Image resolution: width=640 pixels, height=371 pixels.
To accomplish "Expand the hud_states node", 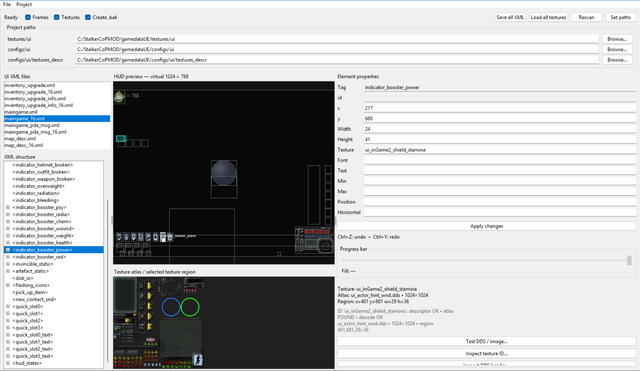I will pyautogui.click(x=8, y=363).
